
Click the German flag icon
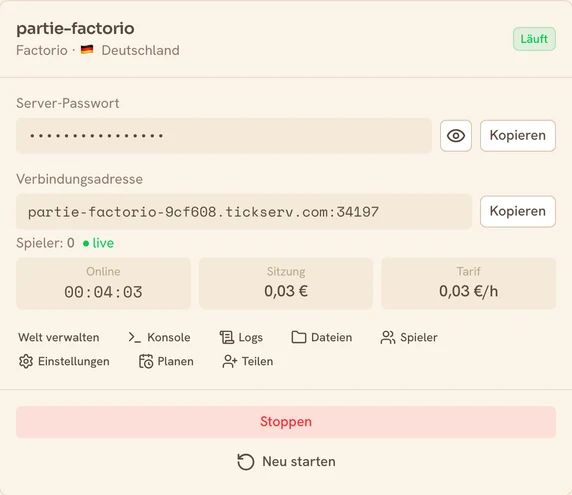[x=87, y=49]
